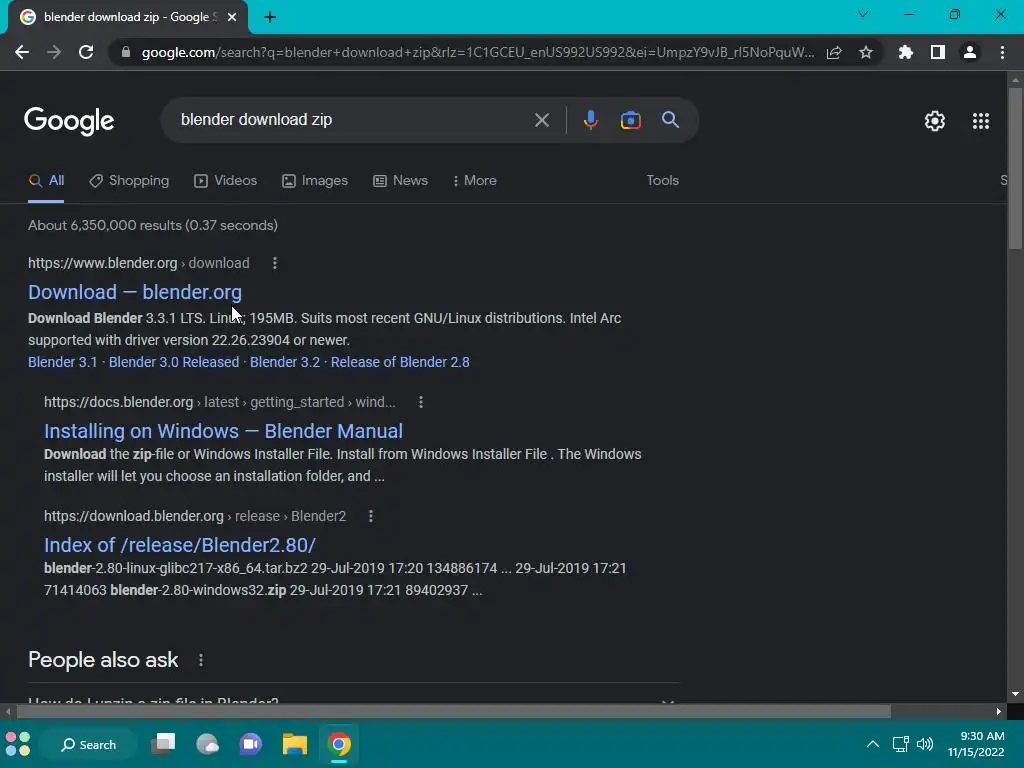Open the tab search chevron

863,14
